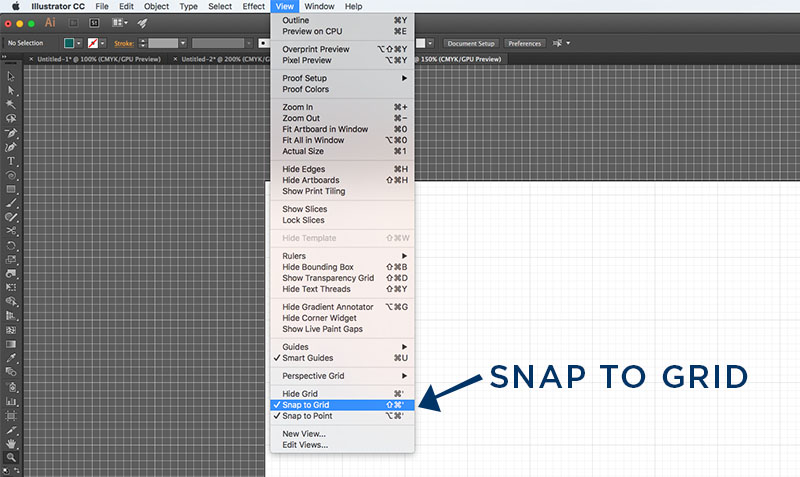Select the Symbol Sprayer tool

[11, 387]
